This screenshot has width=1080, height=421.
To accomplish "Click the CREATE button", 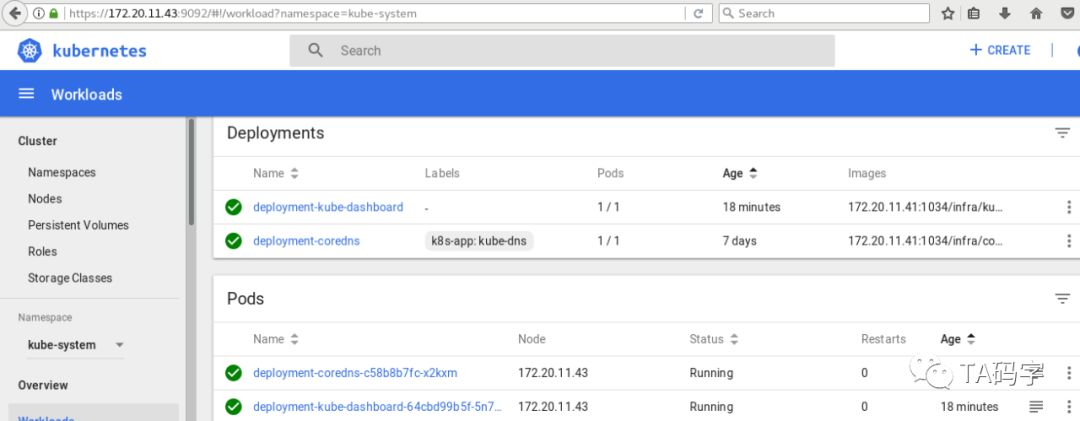I will click(x=999, y=50).
